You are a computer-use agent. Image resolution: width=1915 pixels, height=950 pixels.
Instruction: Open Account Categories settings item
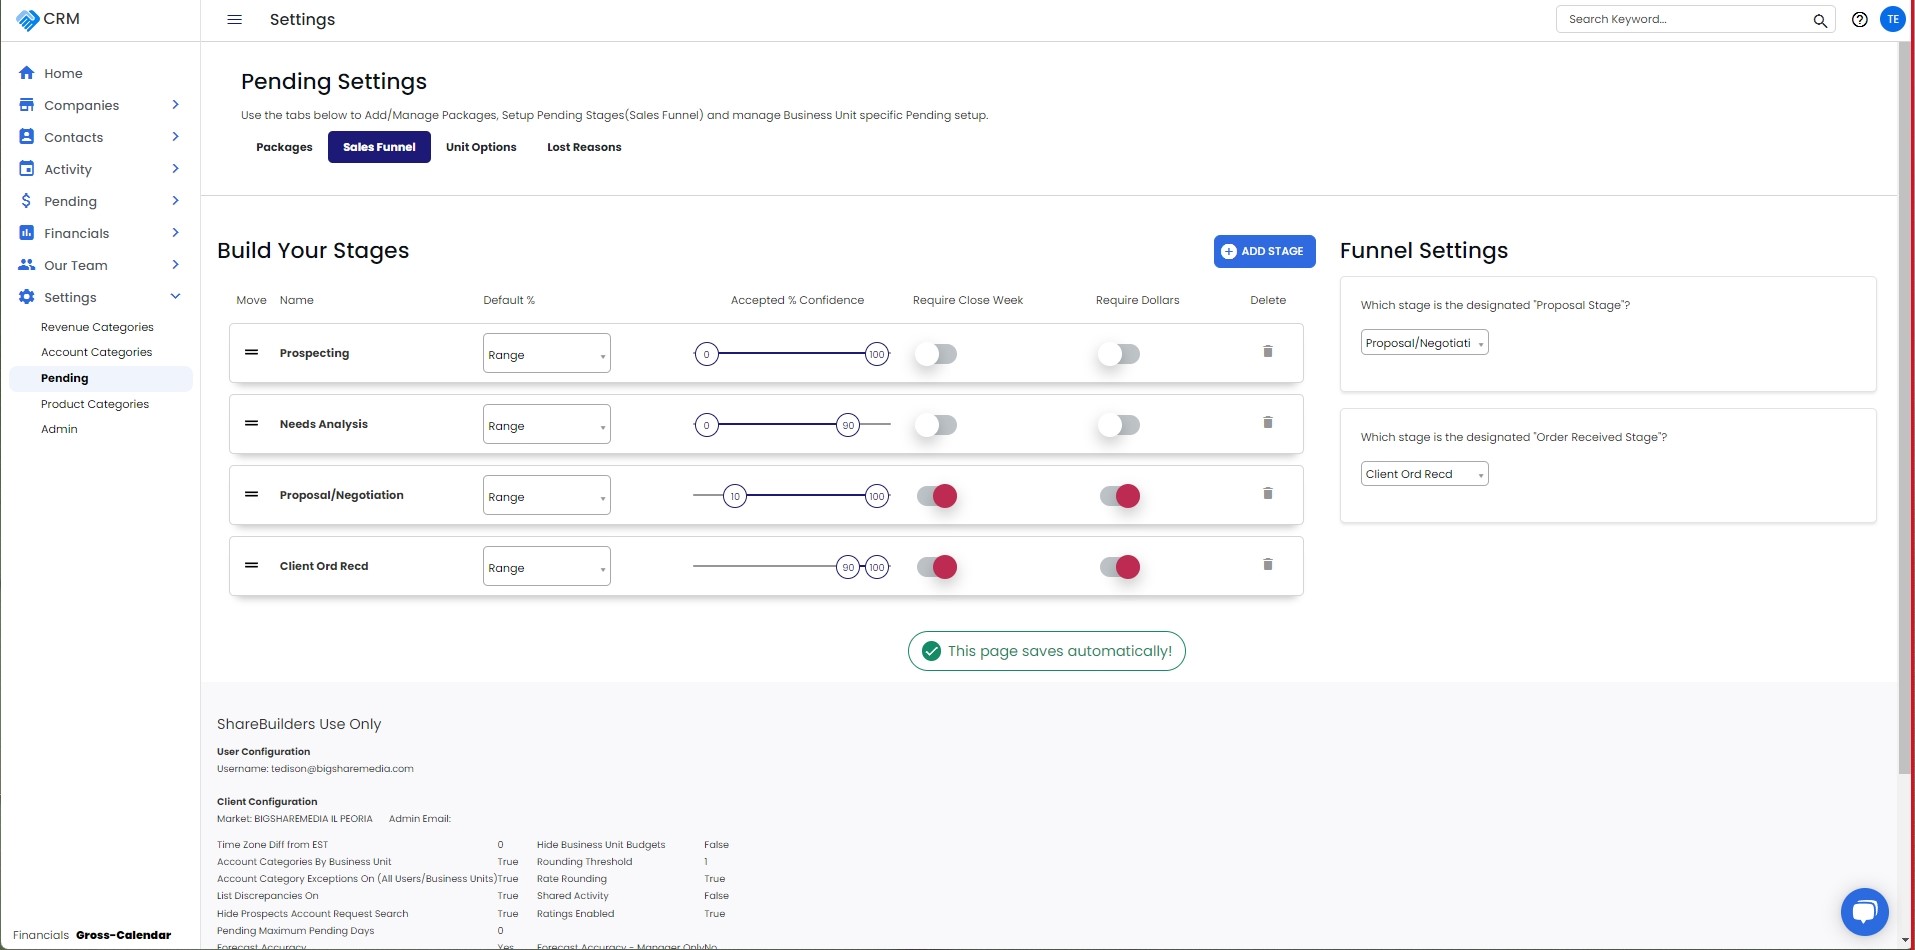[x=96, y=352]
